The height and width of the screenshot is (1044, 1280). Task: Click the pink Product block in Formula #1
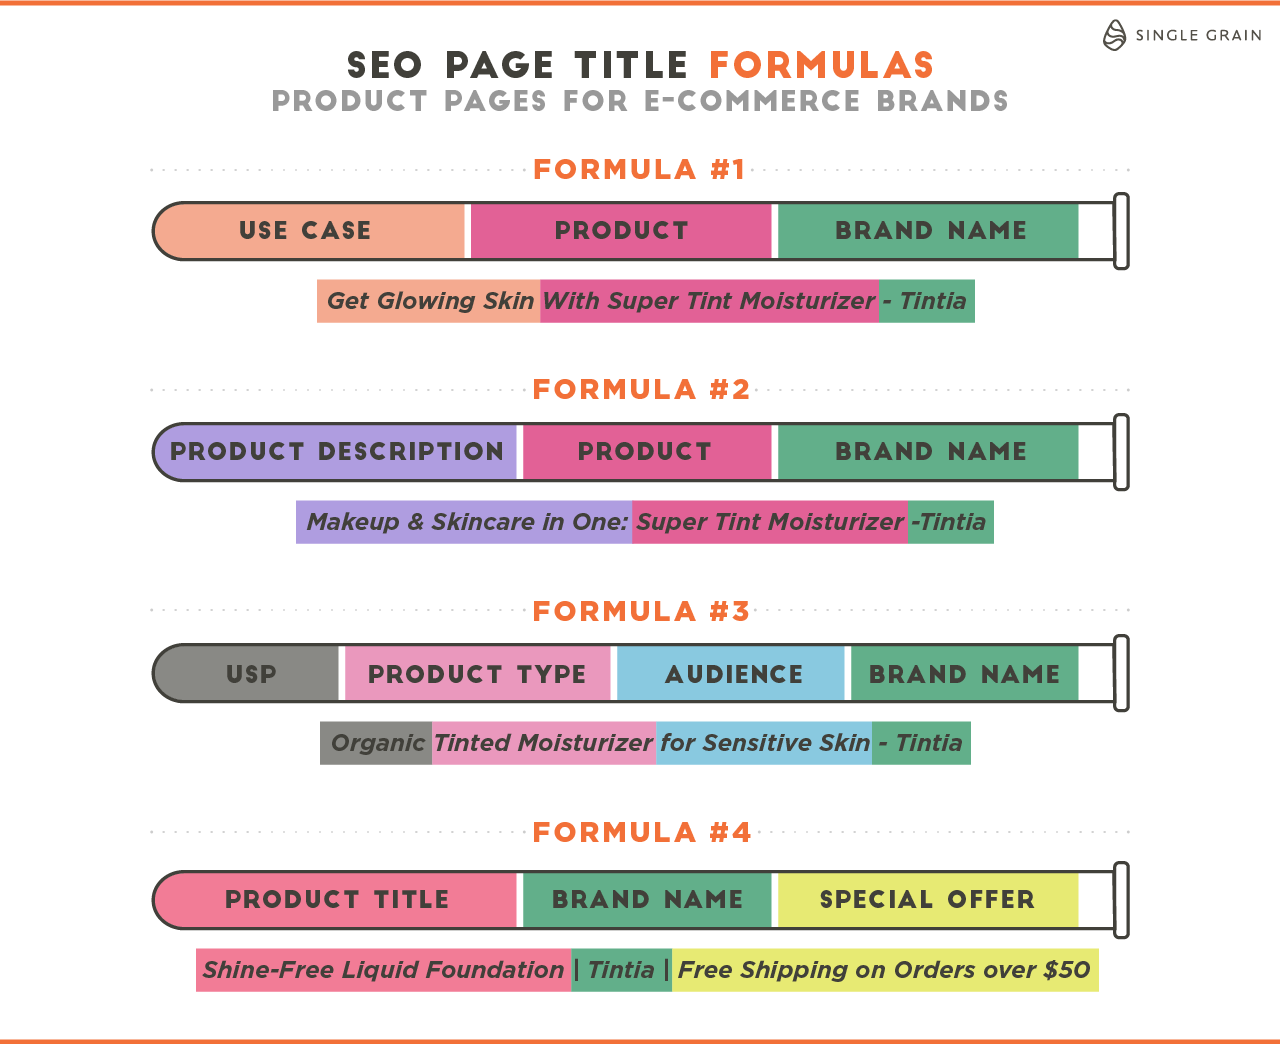[x=621, y=231]
